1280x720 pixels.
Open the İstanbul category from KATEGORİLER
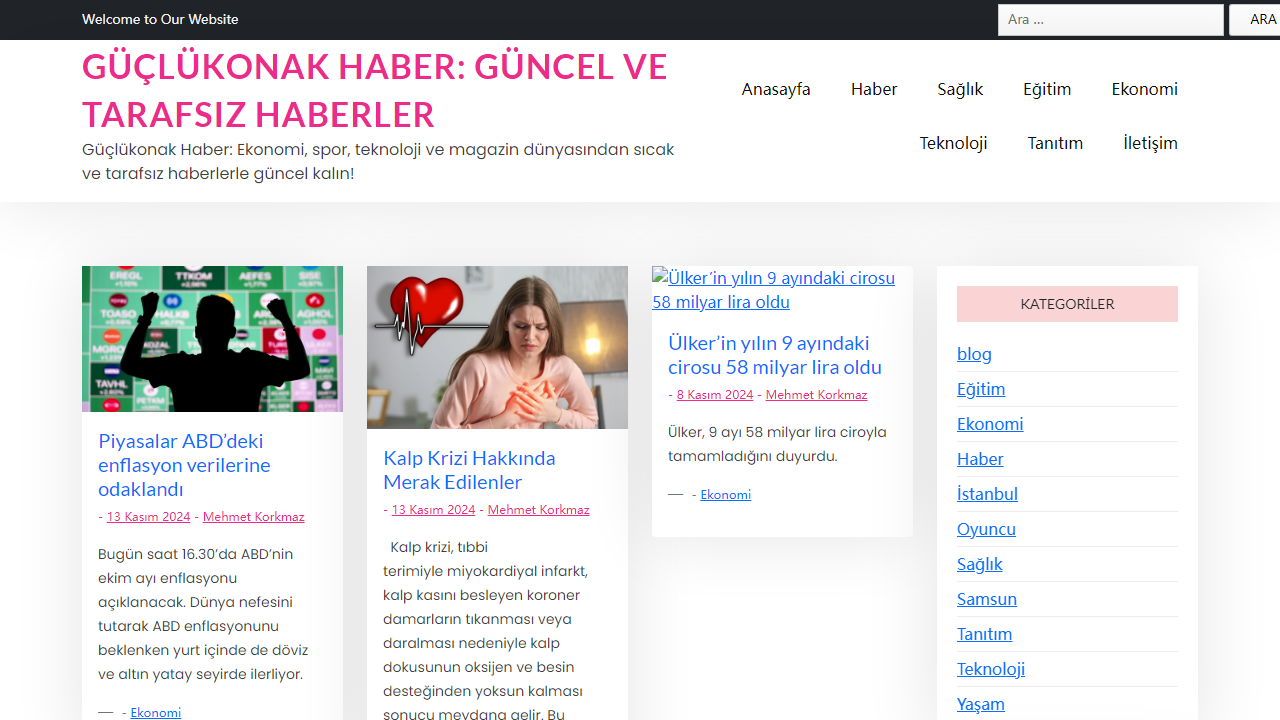pos(987,493)
